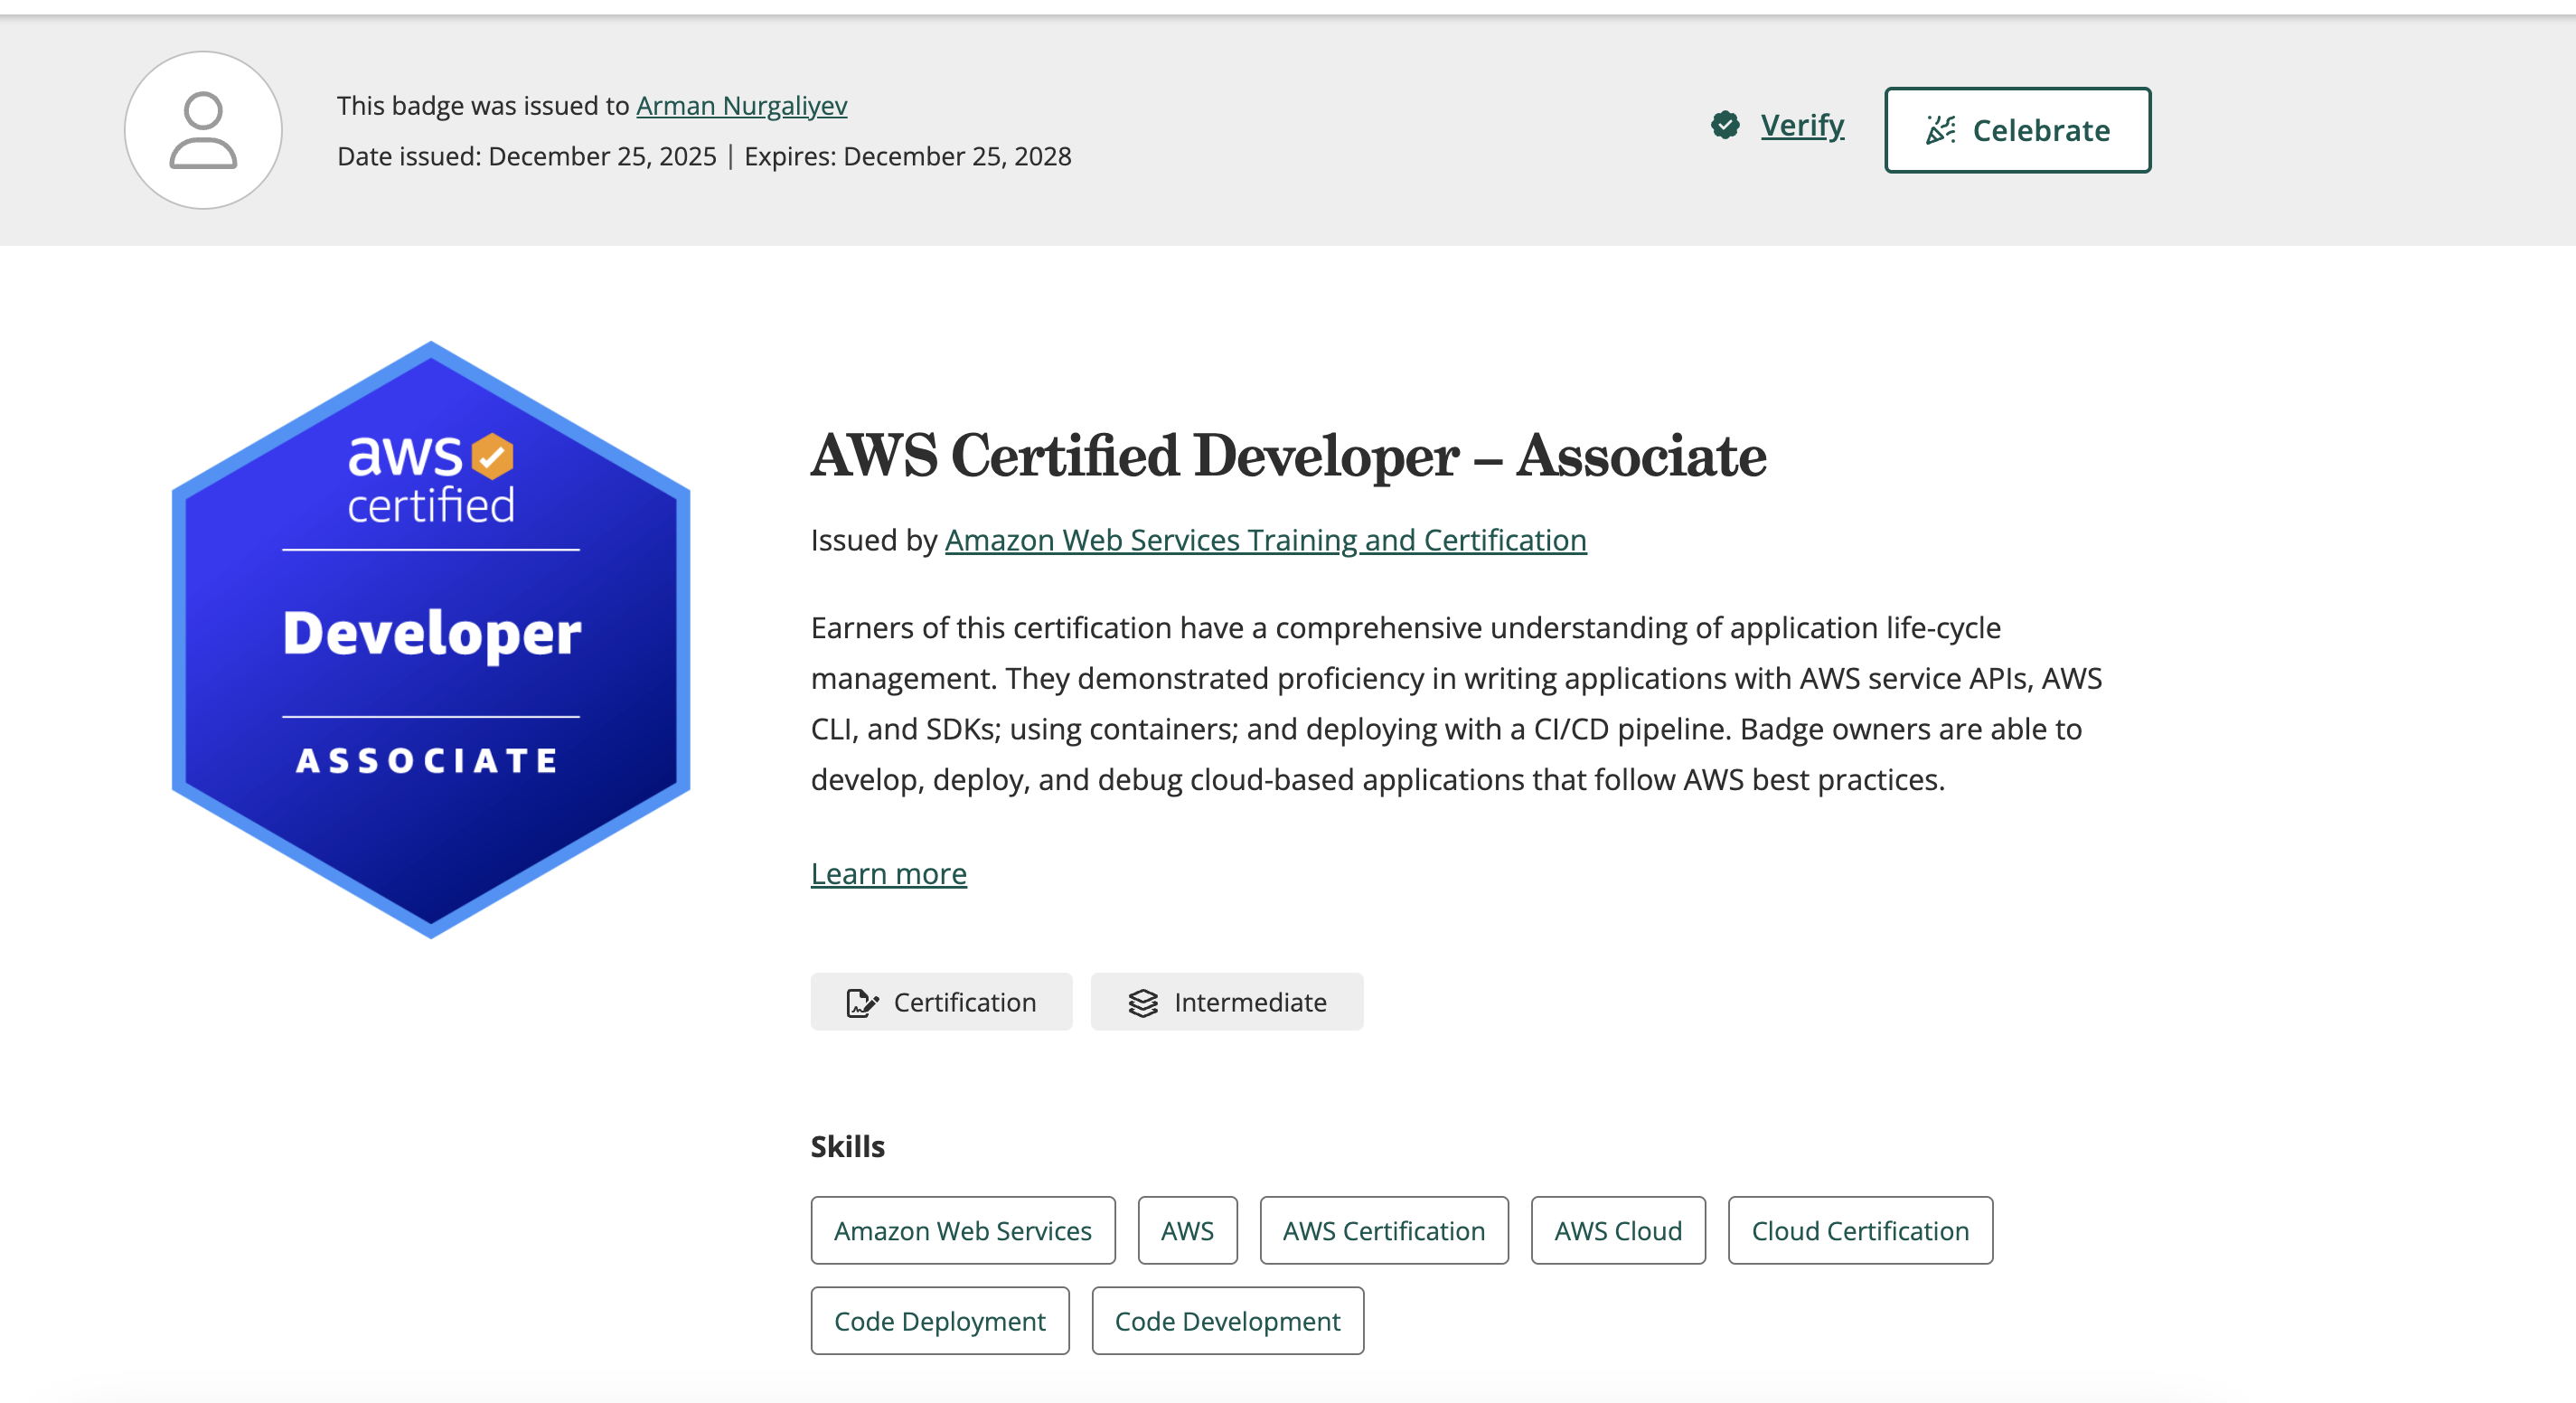Image resolution: width=2576 pixels, height=1403 pixels.
Task: Click the Date issued December 25, 2025 text
Action: click(527, 156)
